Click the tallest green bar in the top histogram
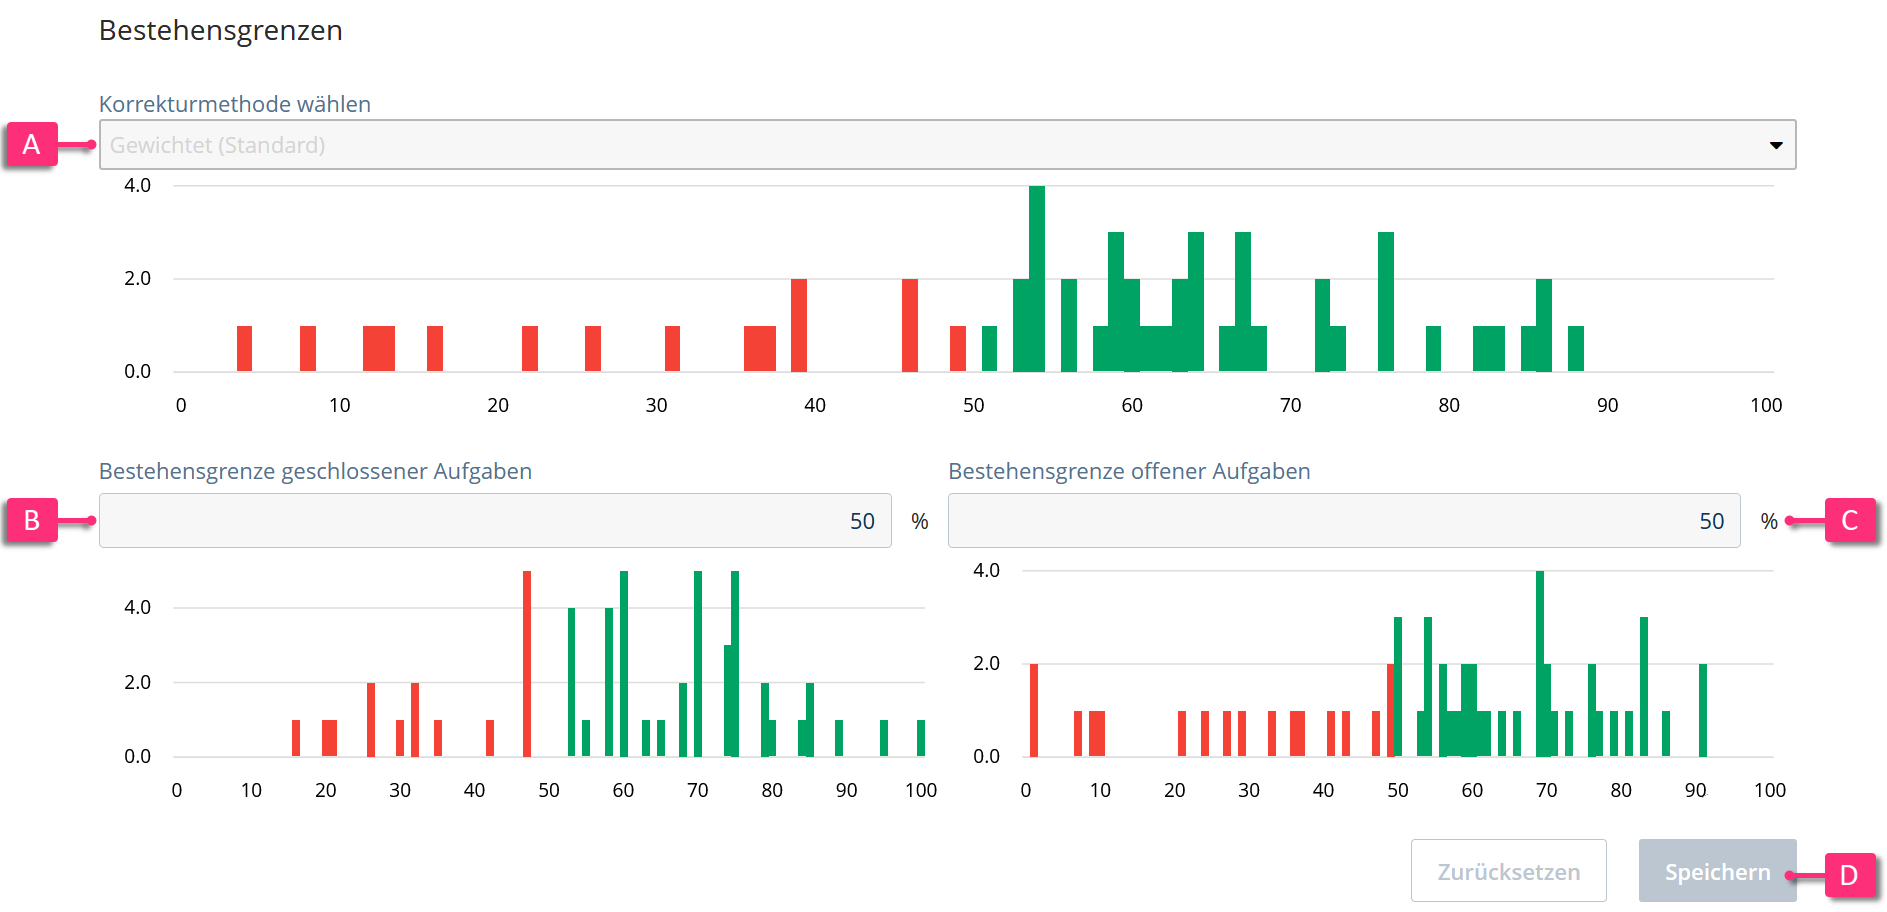1887x912 pixels. pos(1037,279)
